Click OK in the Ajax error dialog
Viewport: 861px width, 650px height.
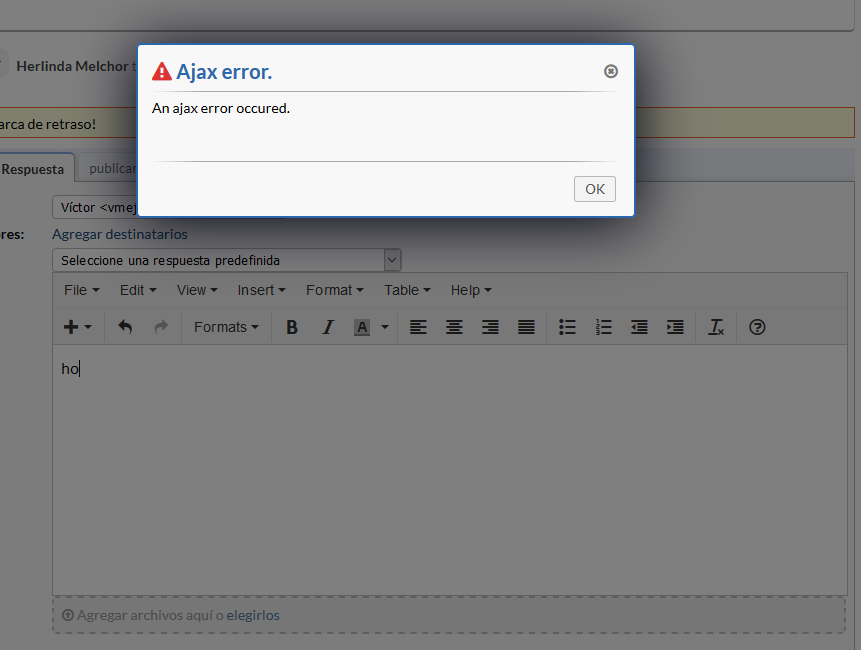tap(595, 189)
